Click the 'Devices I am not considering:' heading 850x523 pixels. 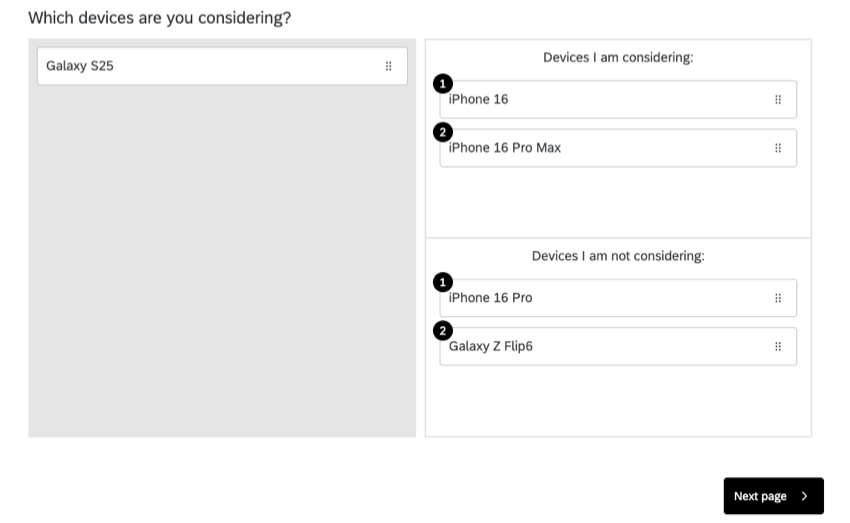click(618, 256)
